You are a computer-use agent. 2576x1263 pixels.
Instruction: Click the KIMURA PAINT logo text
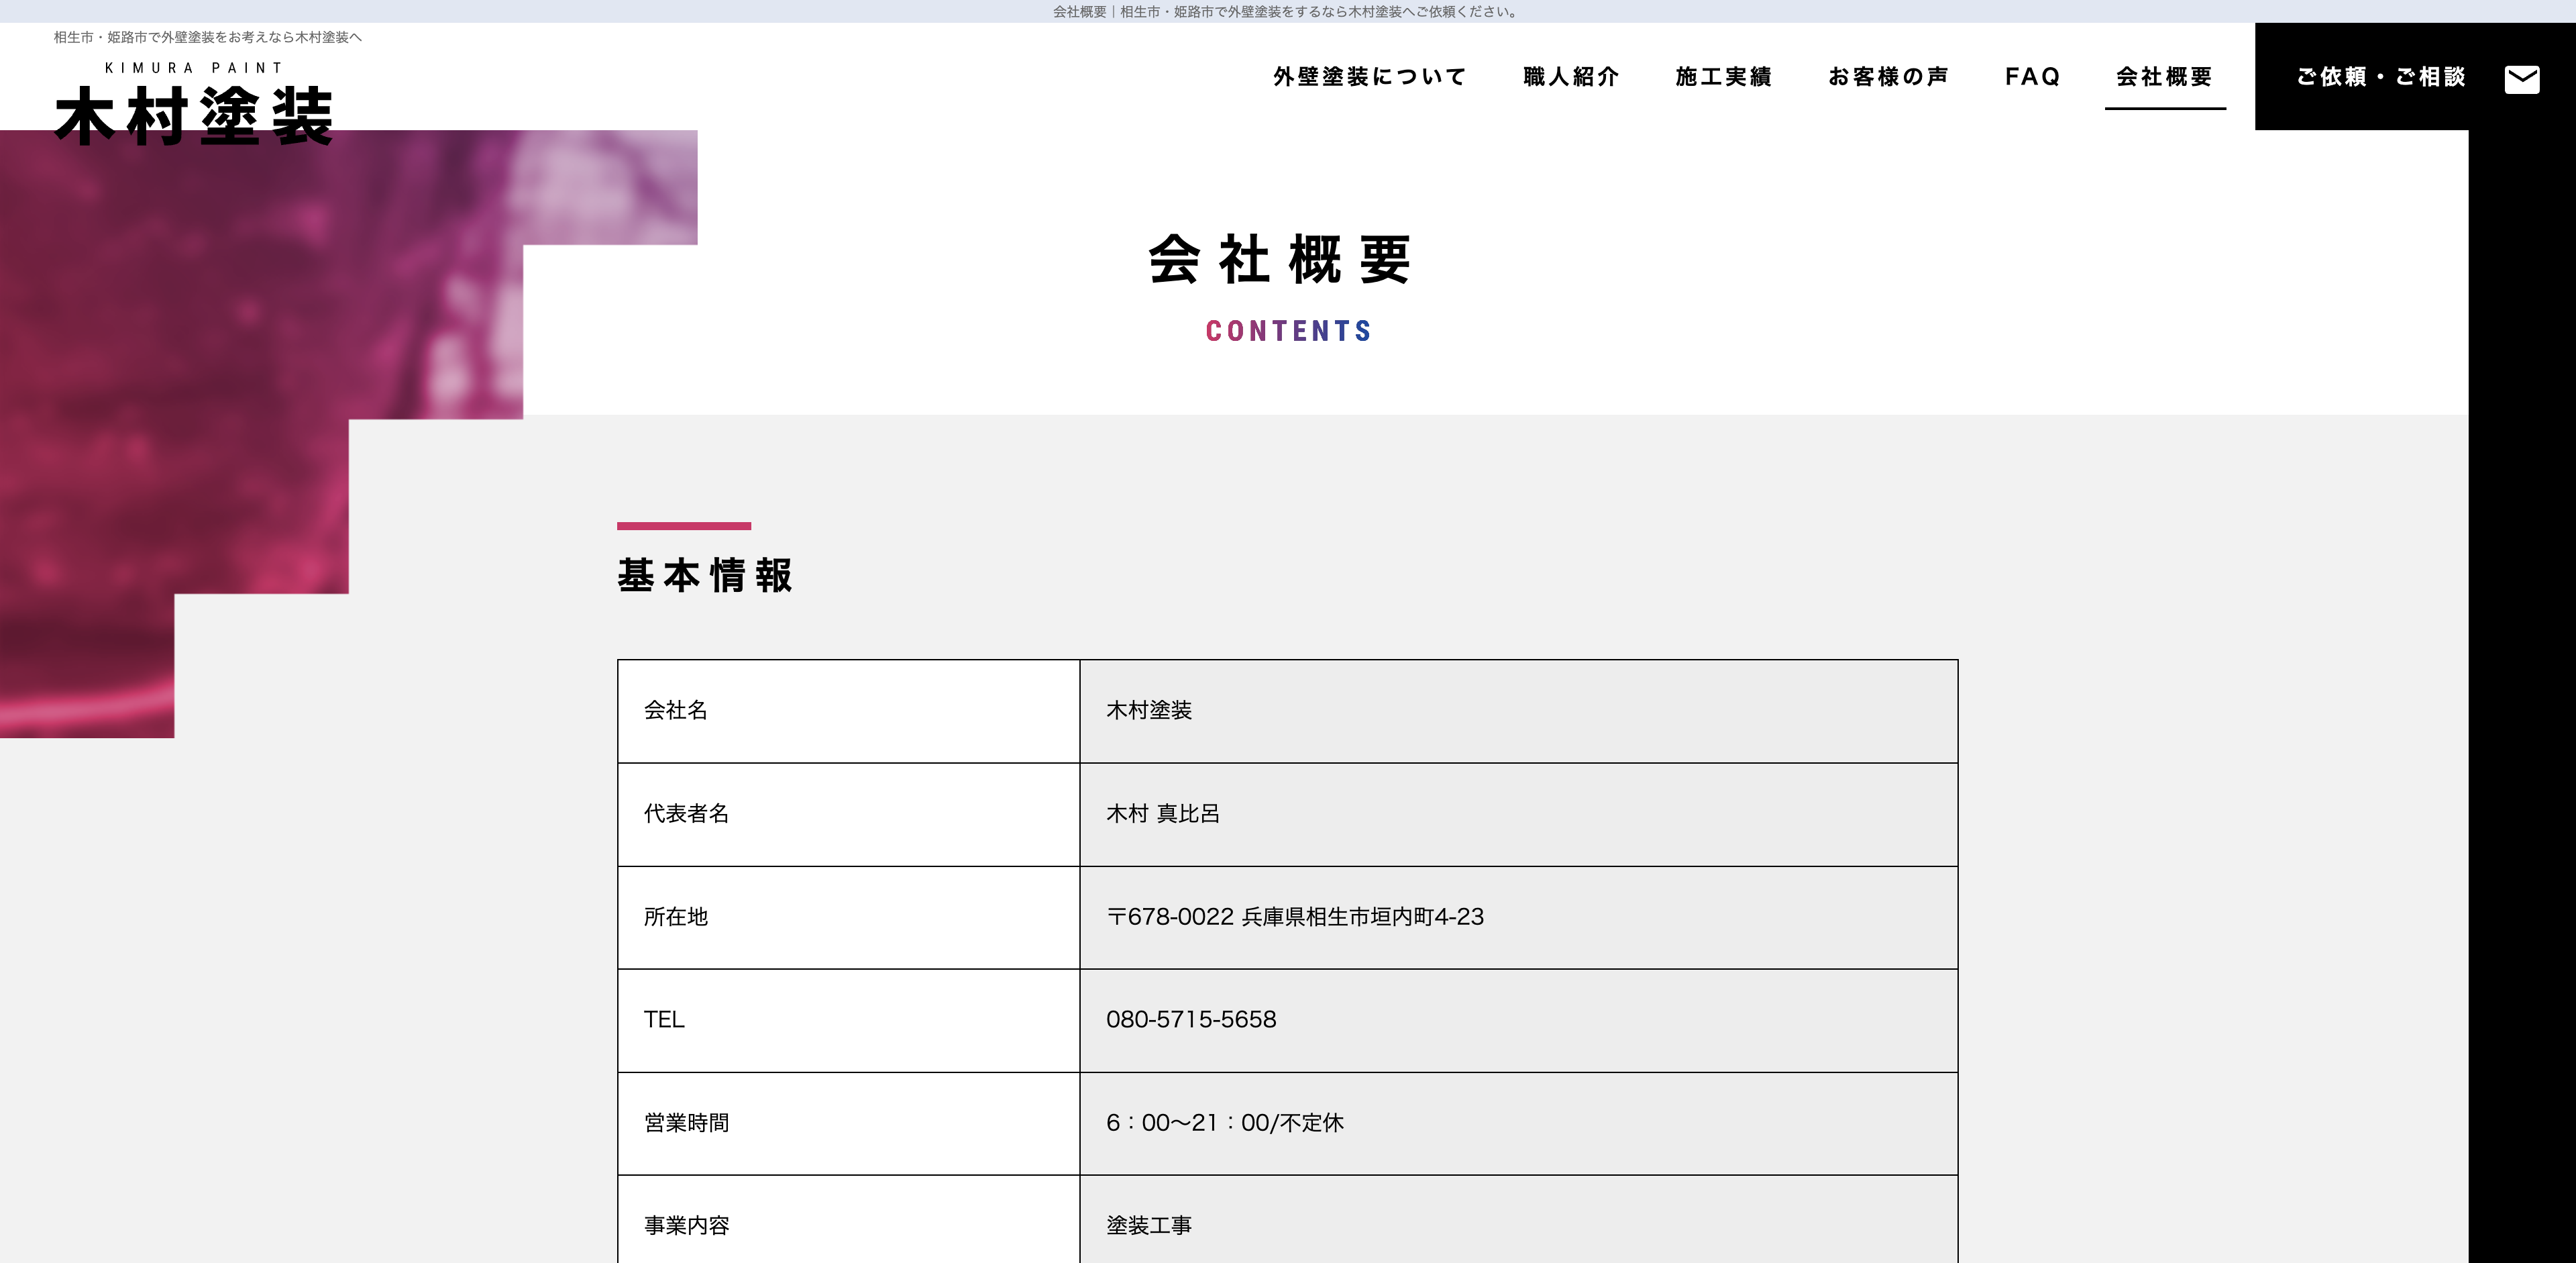pyautogui.click(x=194, y=68)
